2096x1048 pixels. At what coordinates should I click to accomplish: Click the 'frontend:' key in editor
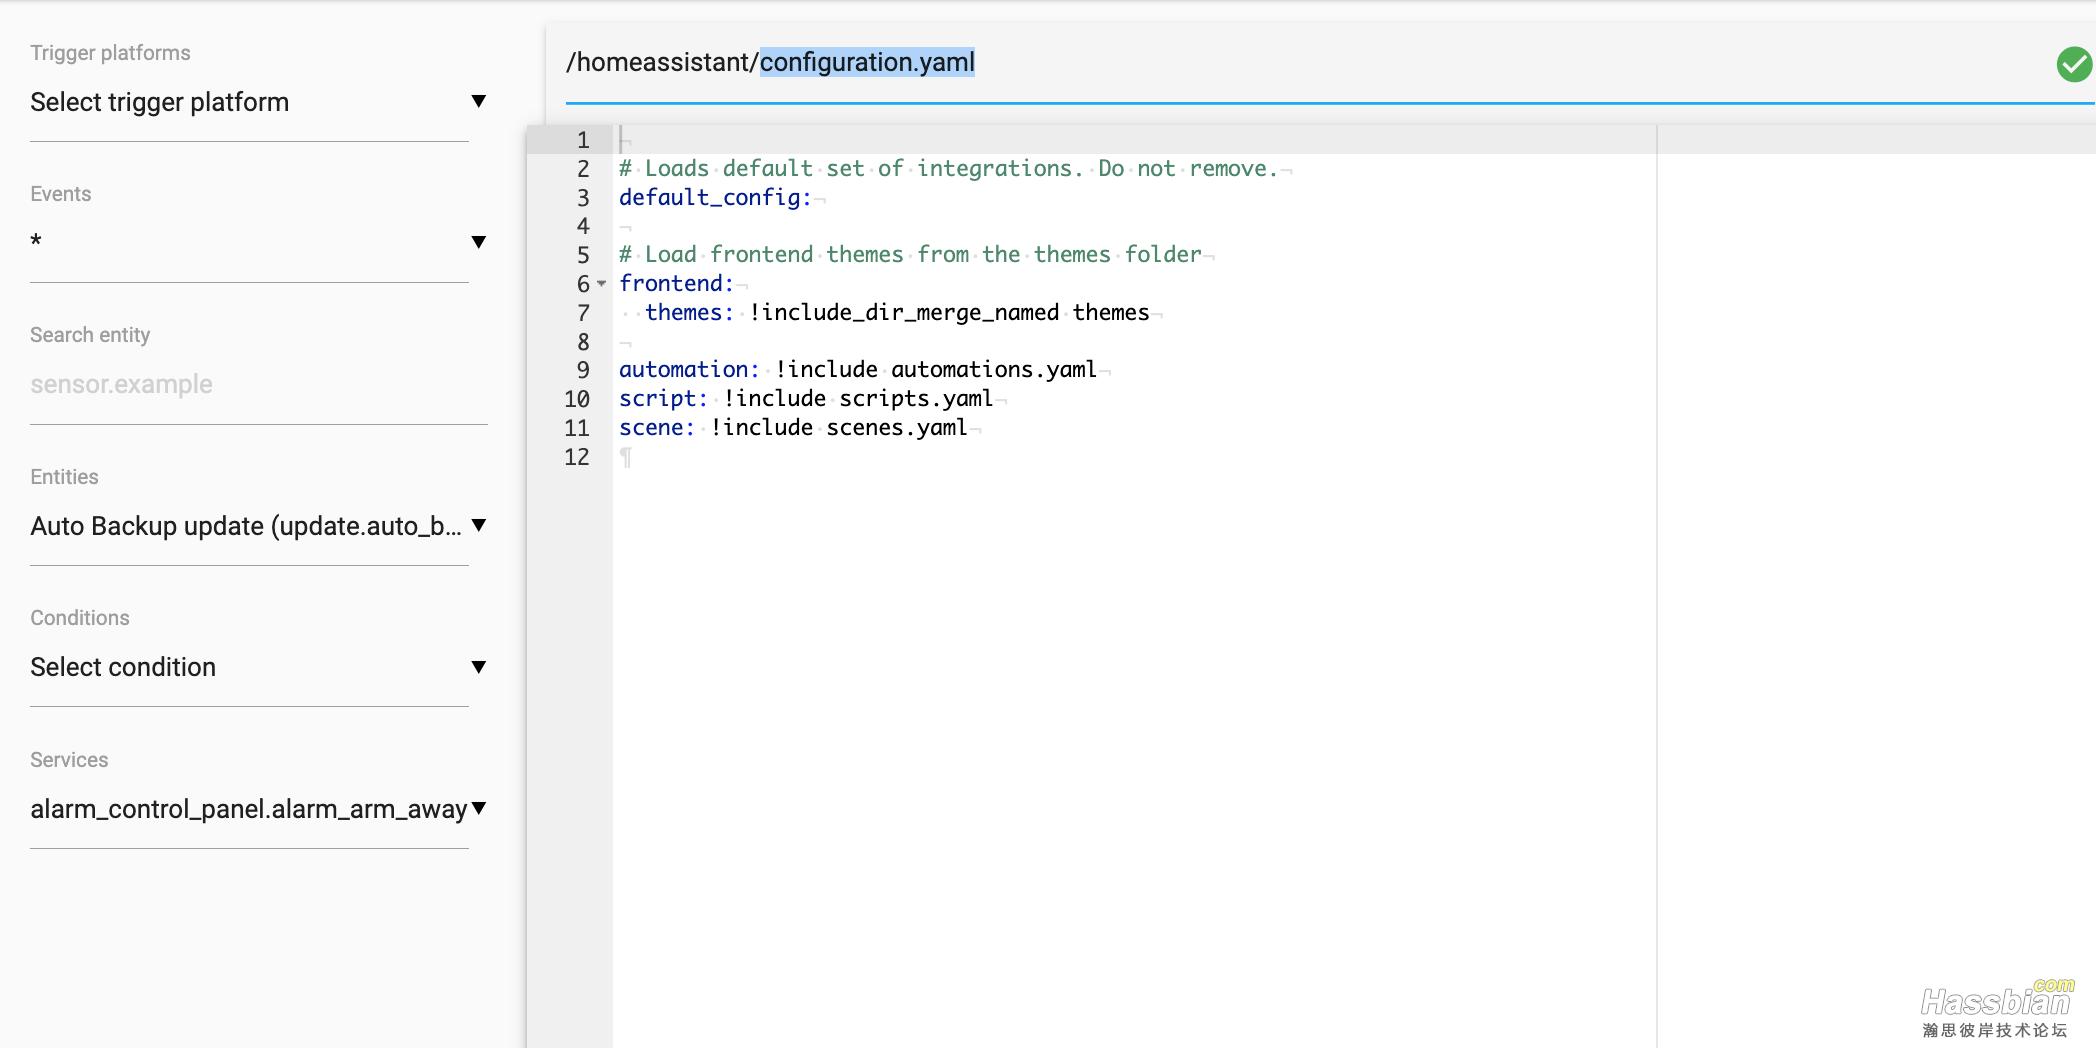[x=676, y=284]
